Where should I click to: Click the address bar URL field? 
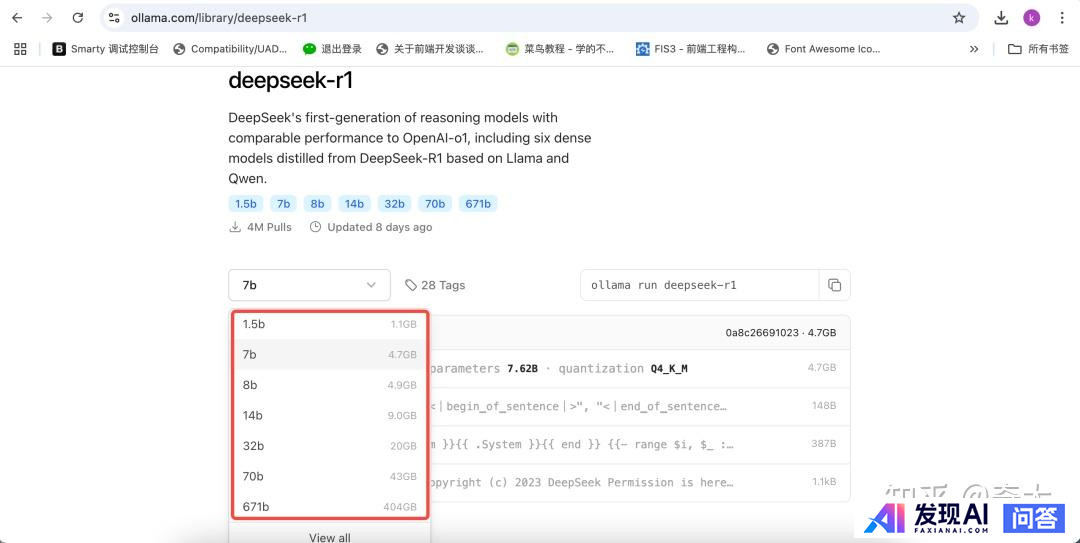click(x=500, y=18)
